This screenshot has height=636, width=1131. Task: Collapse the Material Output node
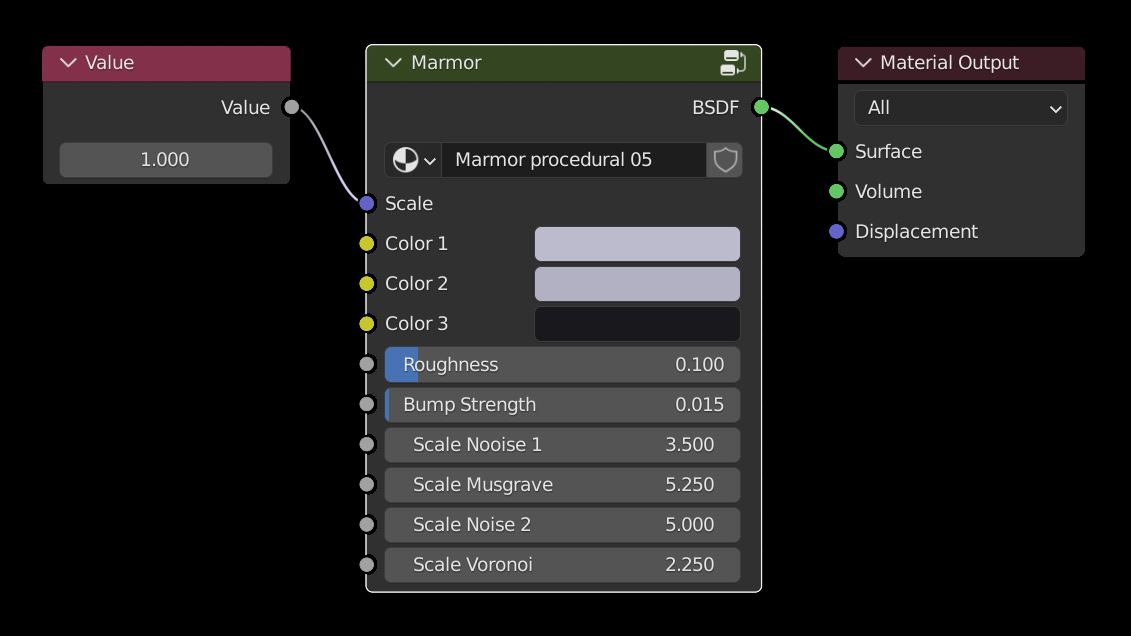pyautogui.click(x=863, y=63)
